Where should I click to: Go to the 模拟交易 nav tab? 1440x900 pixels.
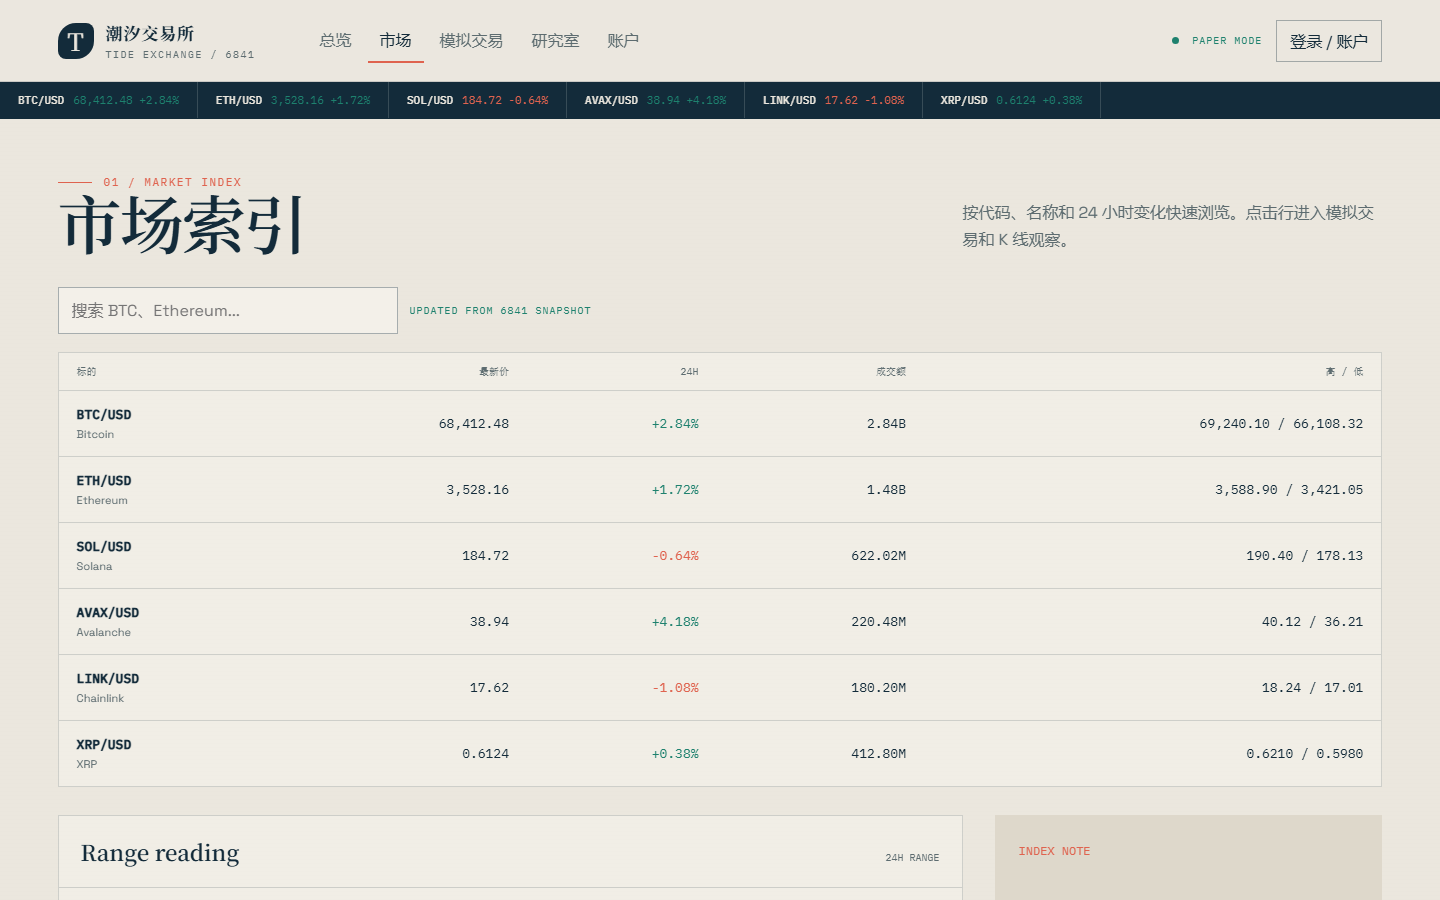point(471,41)
